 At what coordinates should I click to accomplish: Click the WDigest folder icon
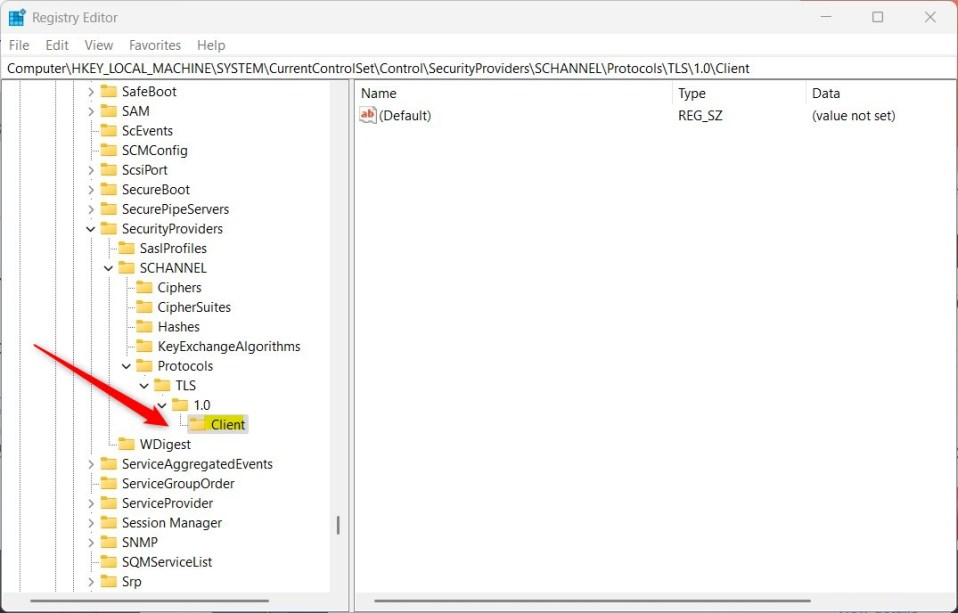pos(126,443)
